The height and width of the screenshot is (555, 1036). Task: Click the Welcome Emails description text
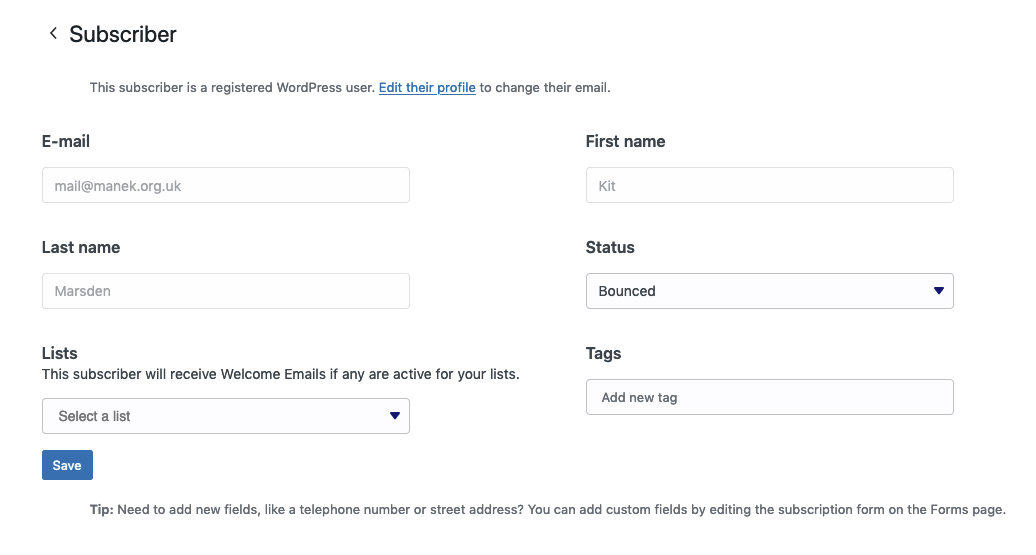[280, 375]
